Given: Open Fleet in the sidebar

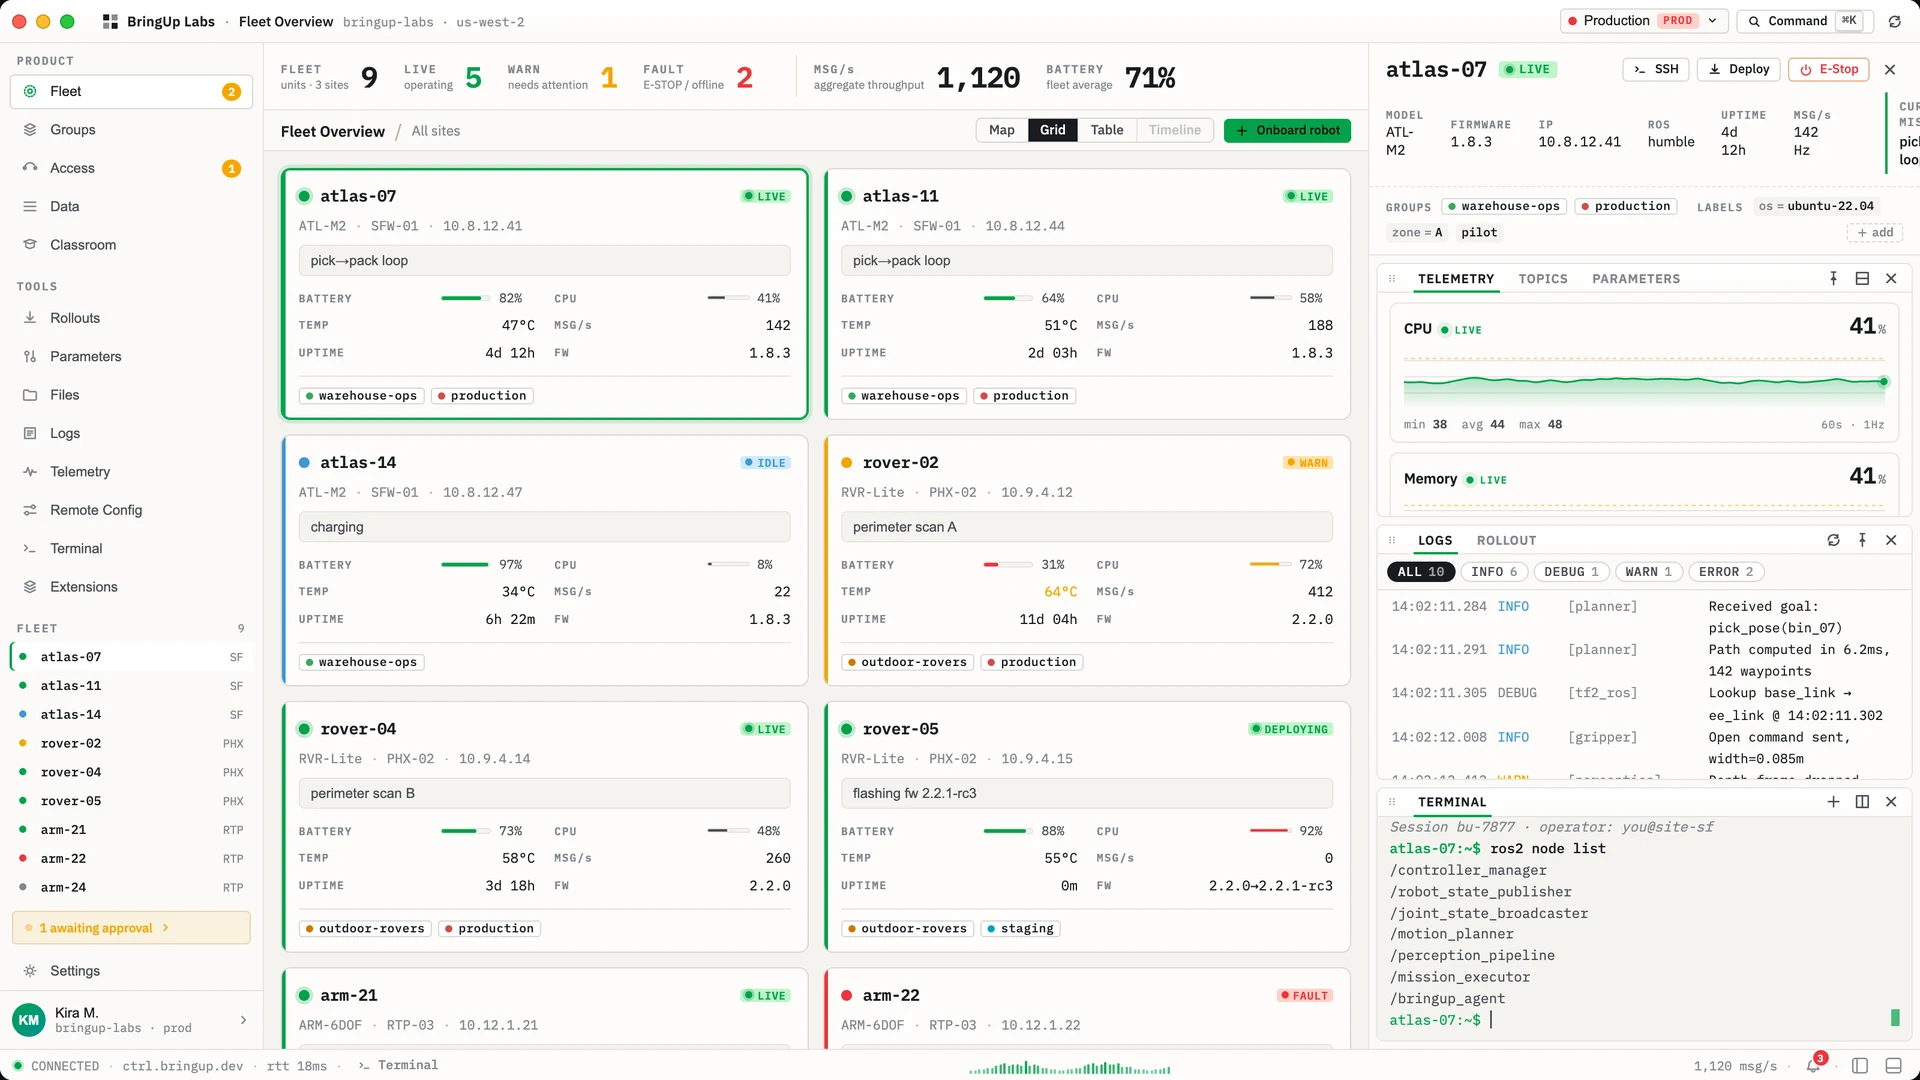Looking at the screenshot, I should 131,91.
